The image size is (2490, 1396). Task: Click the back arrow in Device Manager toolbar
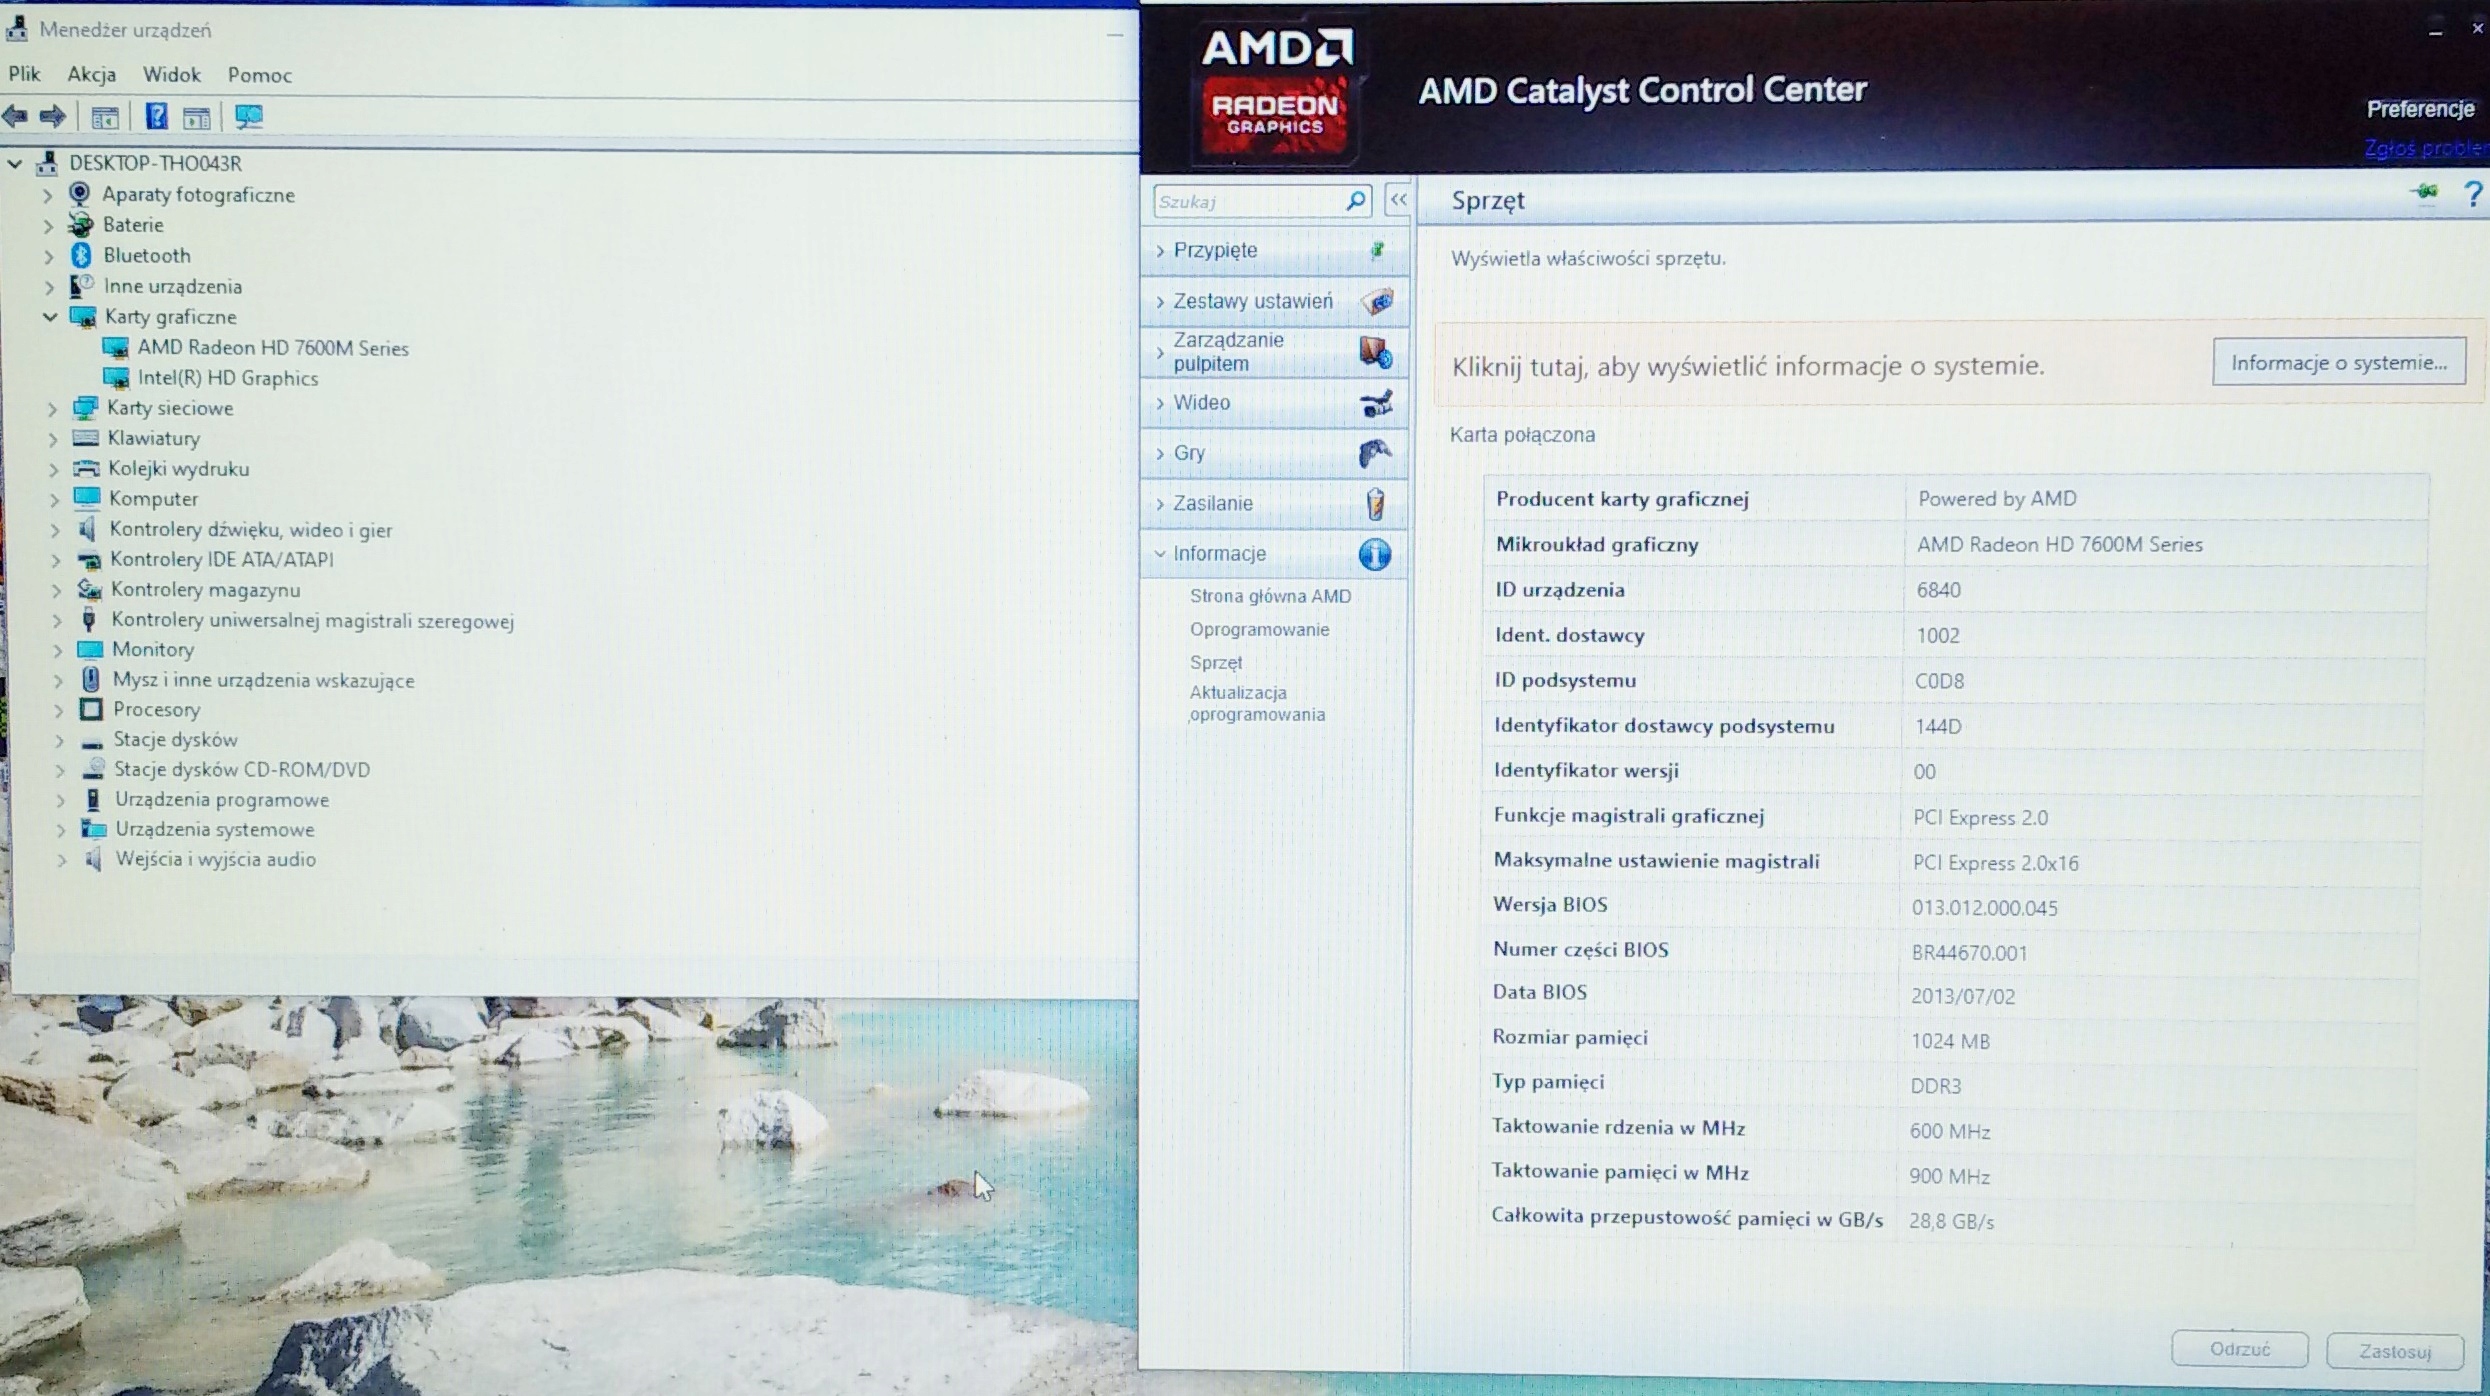pos(16,116)
